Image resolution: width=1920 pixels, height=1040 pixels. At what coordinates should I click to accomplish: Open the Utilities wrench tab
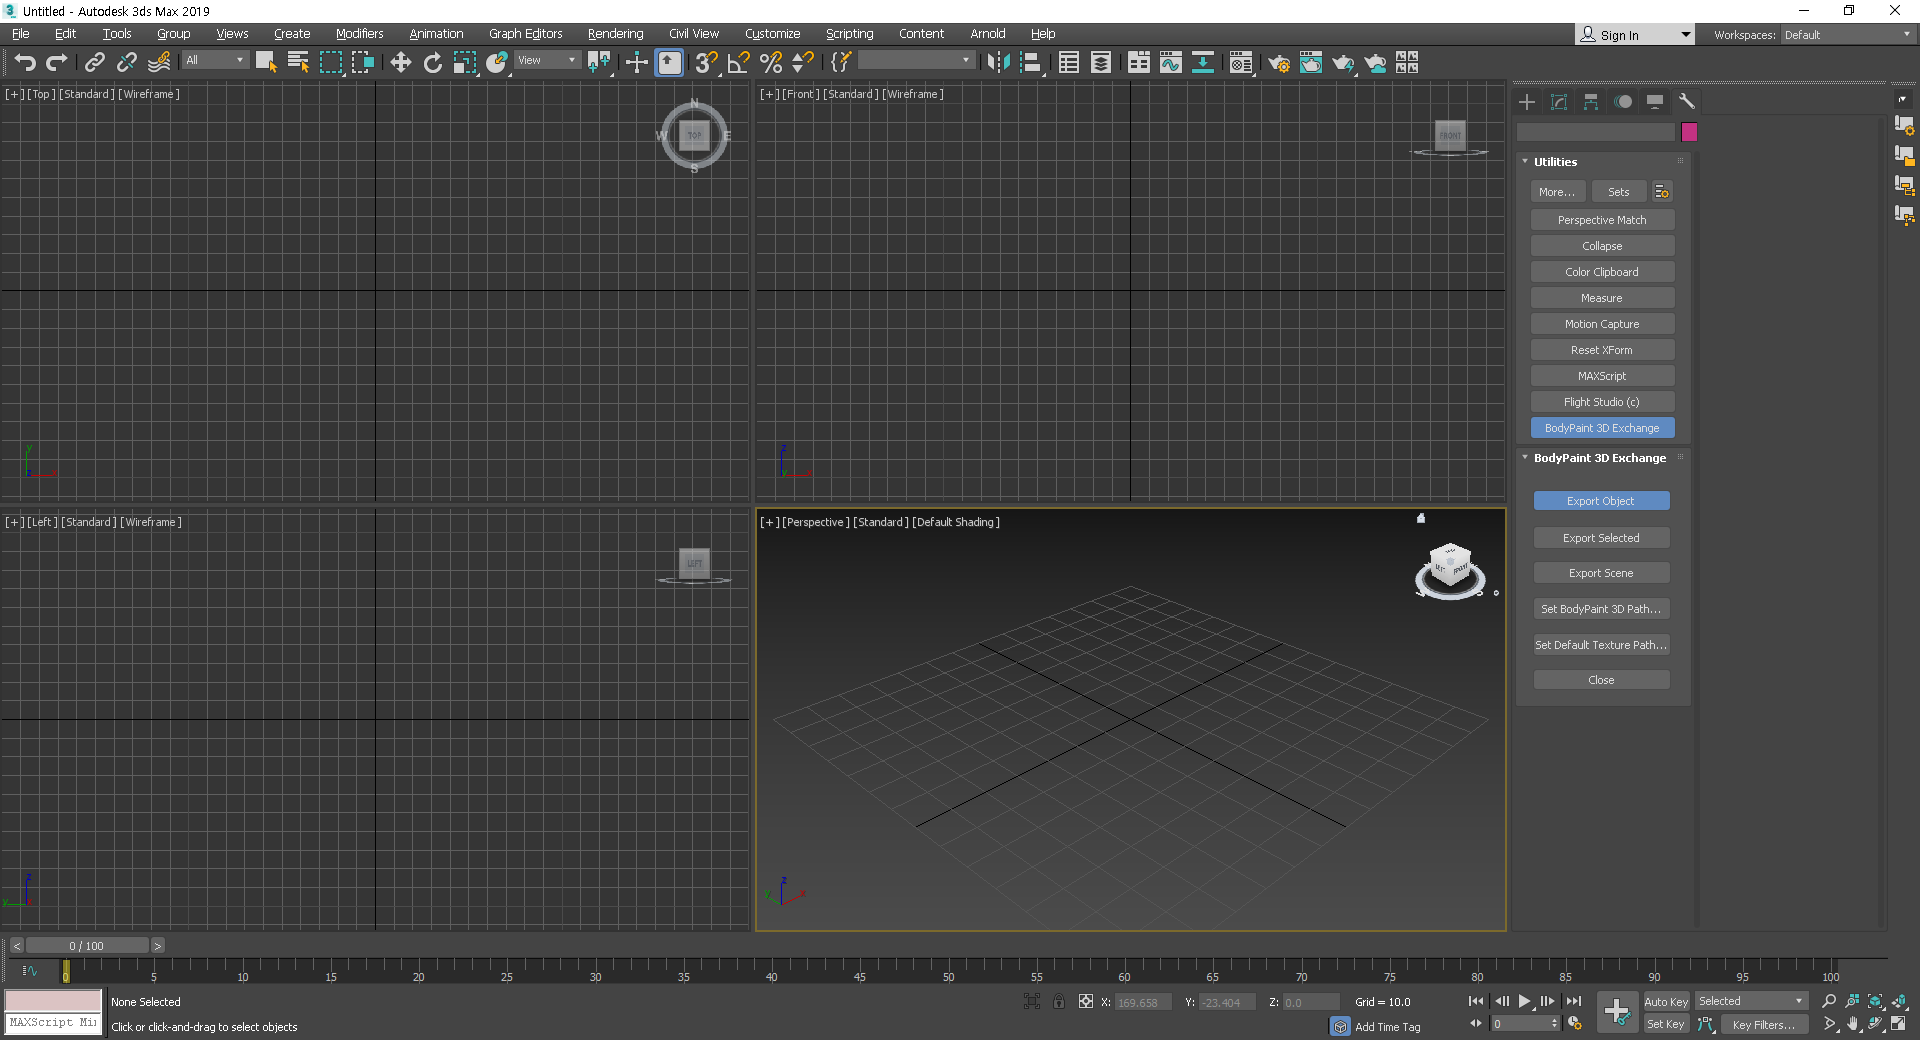(x=1687, y=101)
